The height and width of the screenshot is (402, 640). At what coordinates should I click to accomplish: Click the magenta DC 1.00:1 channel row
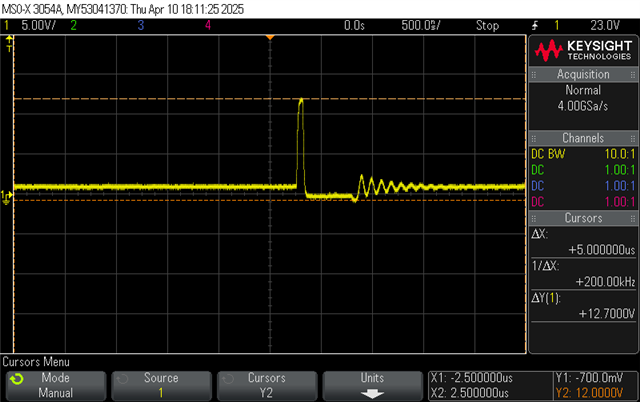583,202
